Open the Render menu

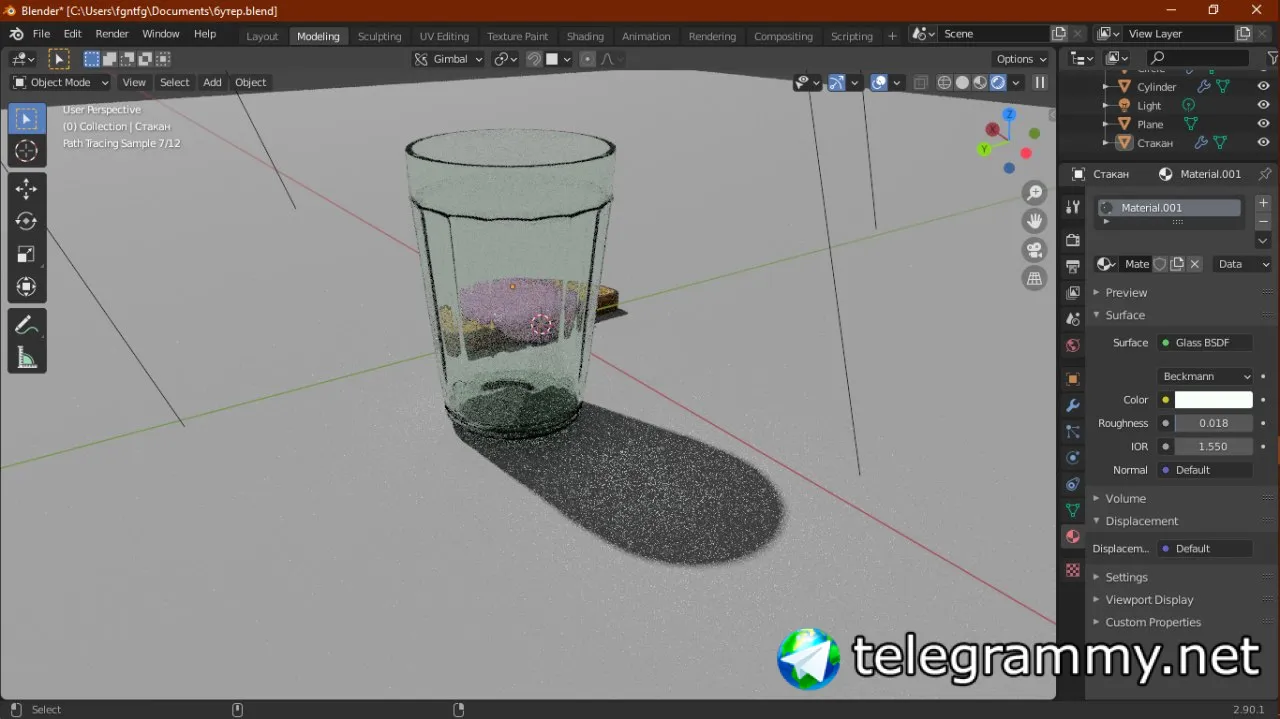[112, 34]
